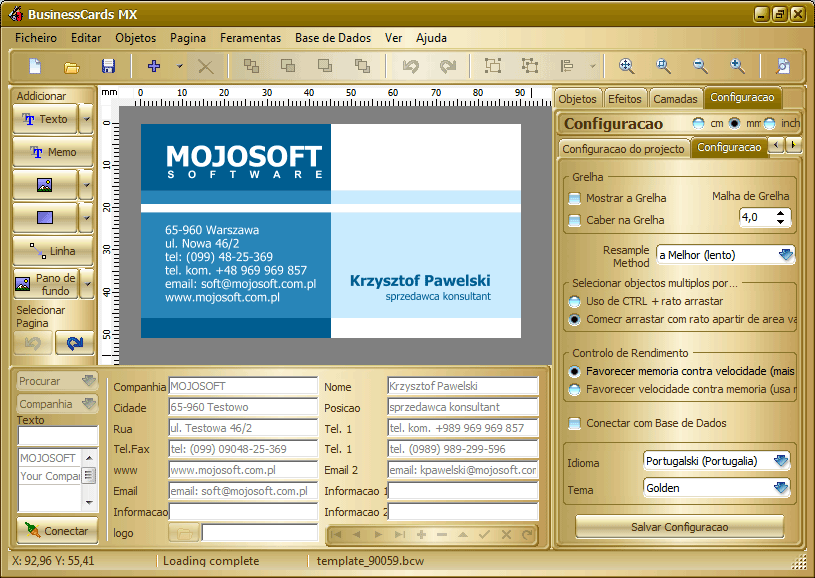Click the Texto text tool button
The width and height of the screenshot is (815, 578).
(45, 119)
